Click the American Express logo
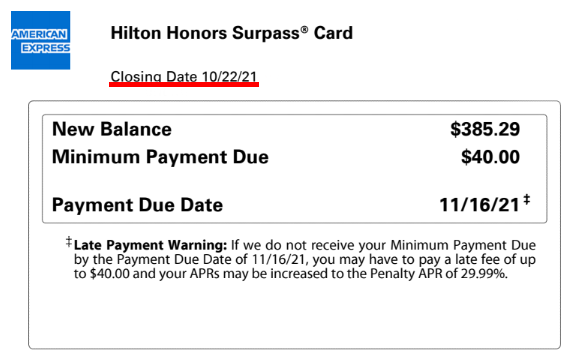This screenshot has width=567, height=361. tap(40, 40)
